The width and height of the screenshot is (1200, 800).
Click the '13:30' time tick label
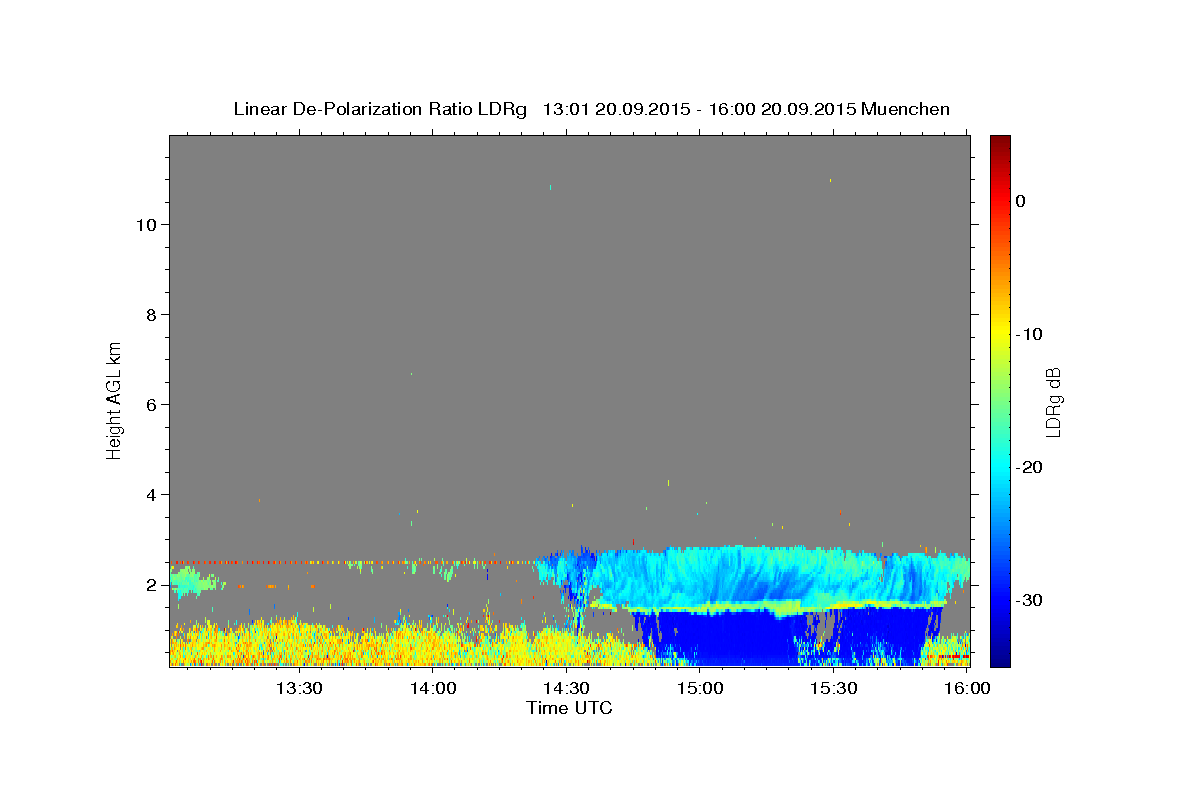pos(298,688)
